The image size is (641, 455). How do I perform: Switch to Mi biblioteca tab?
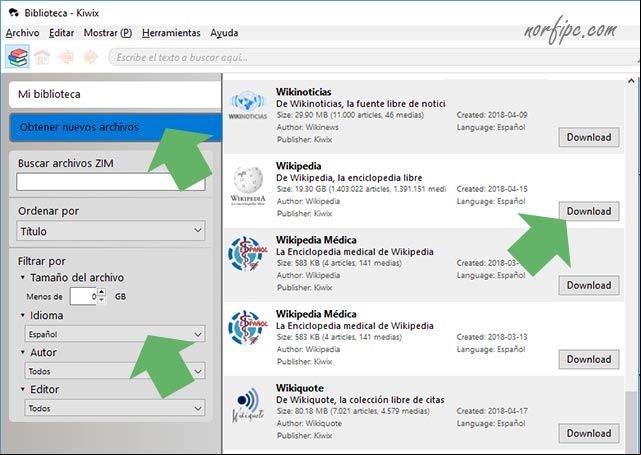115,94
